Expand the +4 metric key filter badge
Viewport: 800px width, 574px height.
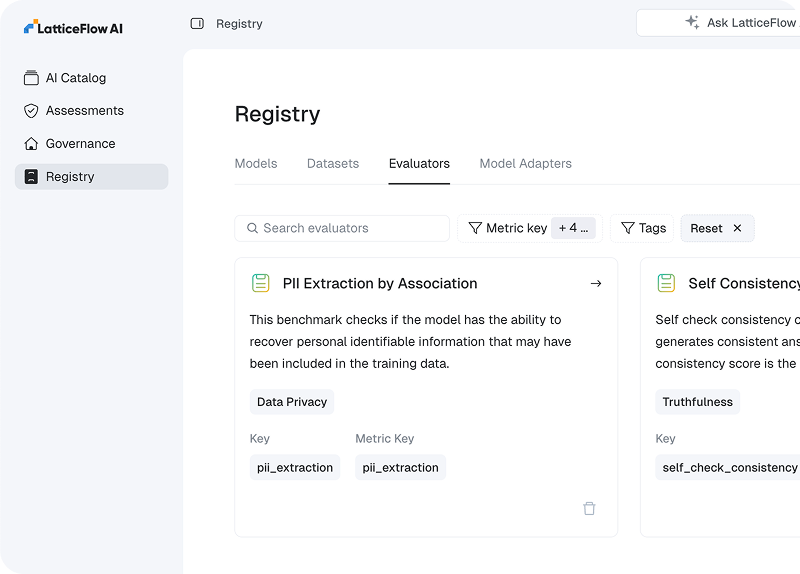(574, 228)
